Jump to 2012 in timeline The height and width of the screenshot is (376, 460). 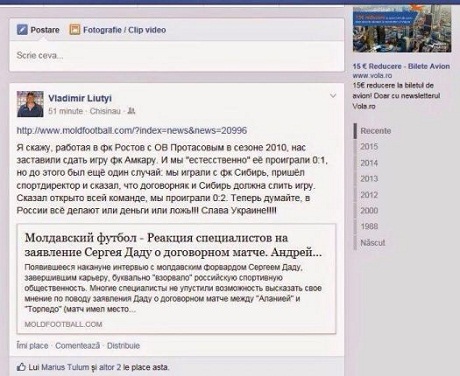click(x=369, y=195)
